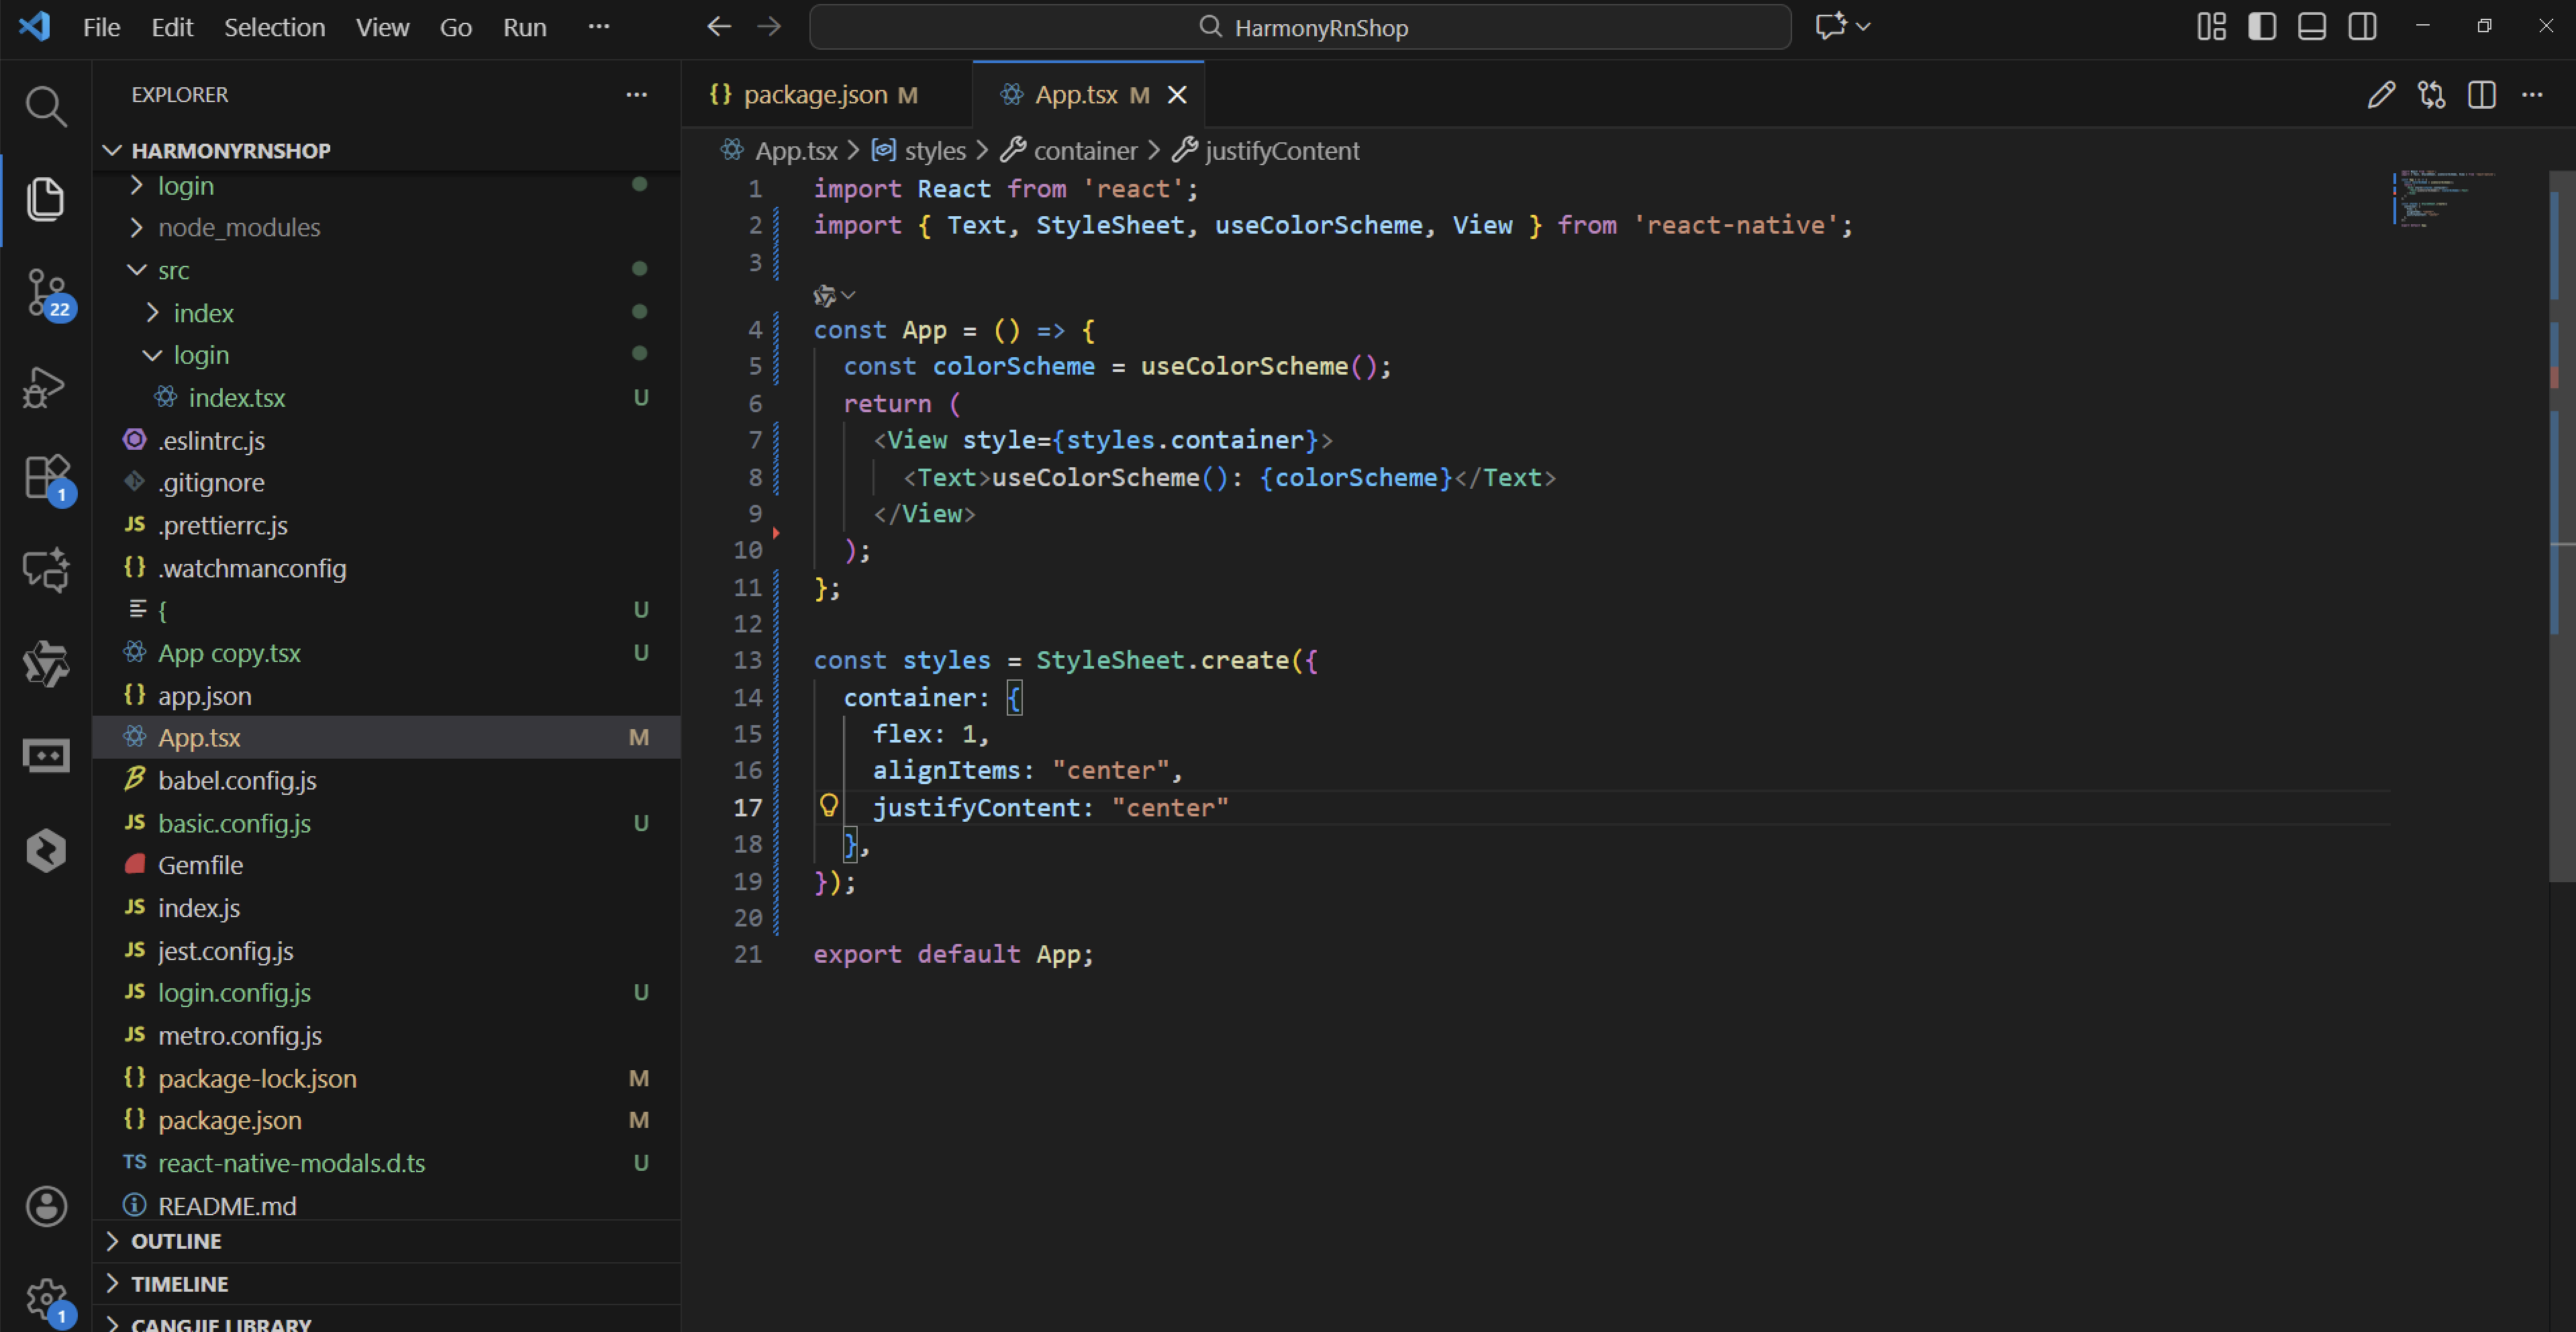Click the split editor right icon
This screenshot has width=2576, height=1332.
point(2481,95)
